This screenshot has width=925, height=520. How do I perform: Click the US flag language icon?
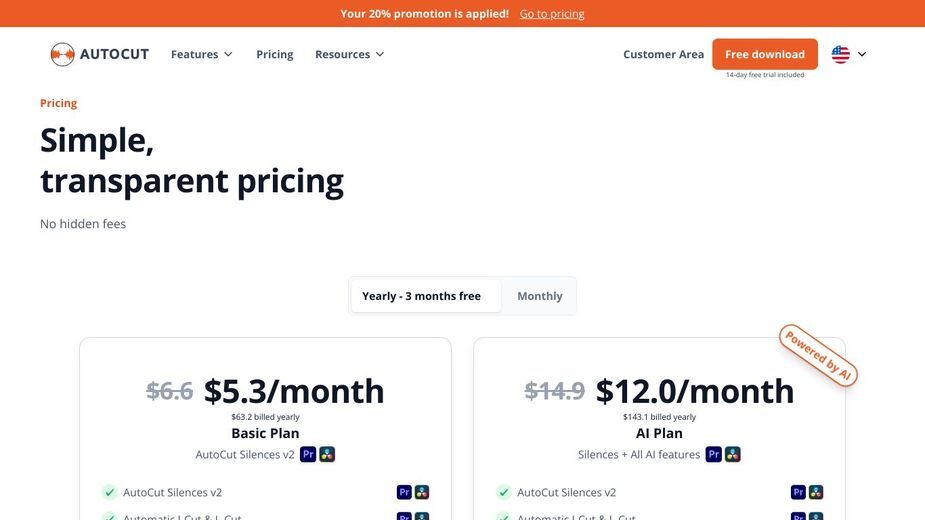pyautogui.click(x=841, y=54)
